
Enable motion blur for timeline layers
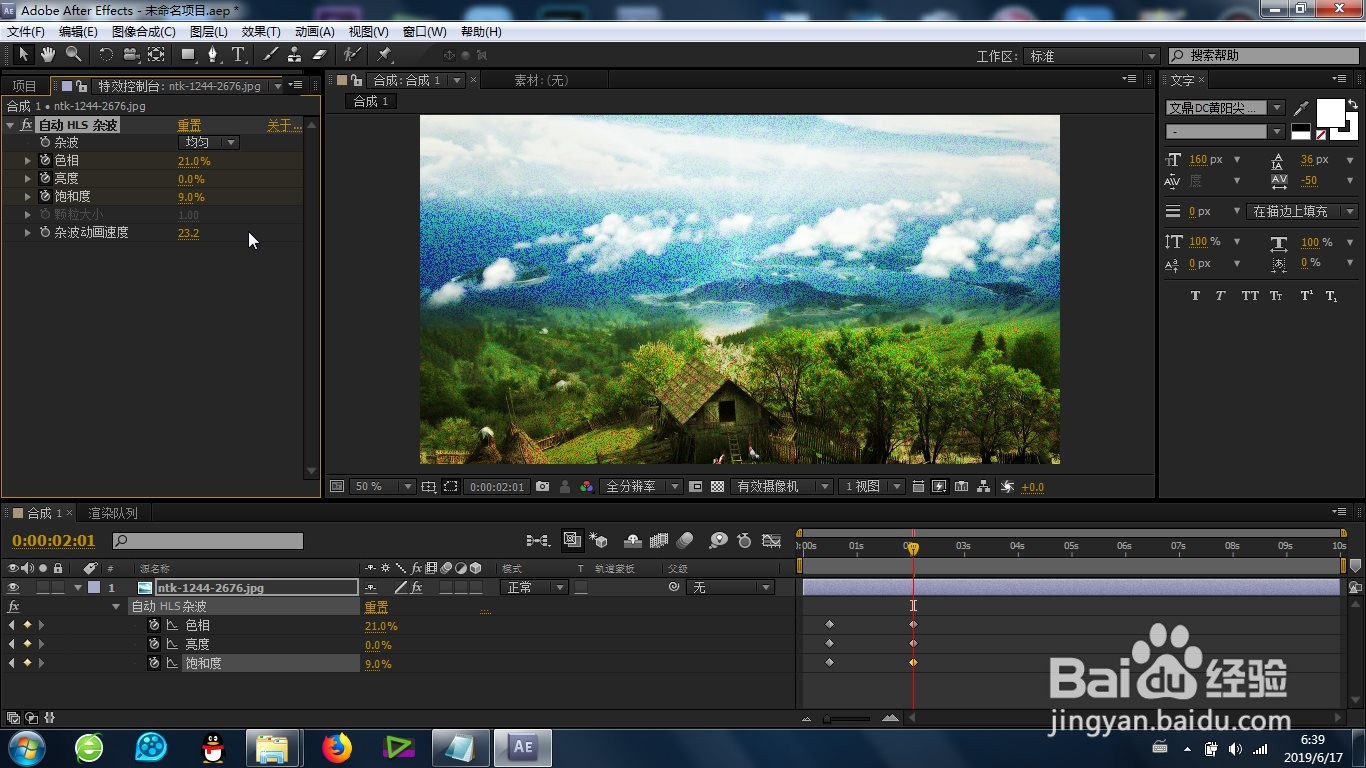(x=685, y=540)
